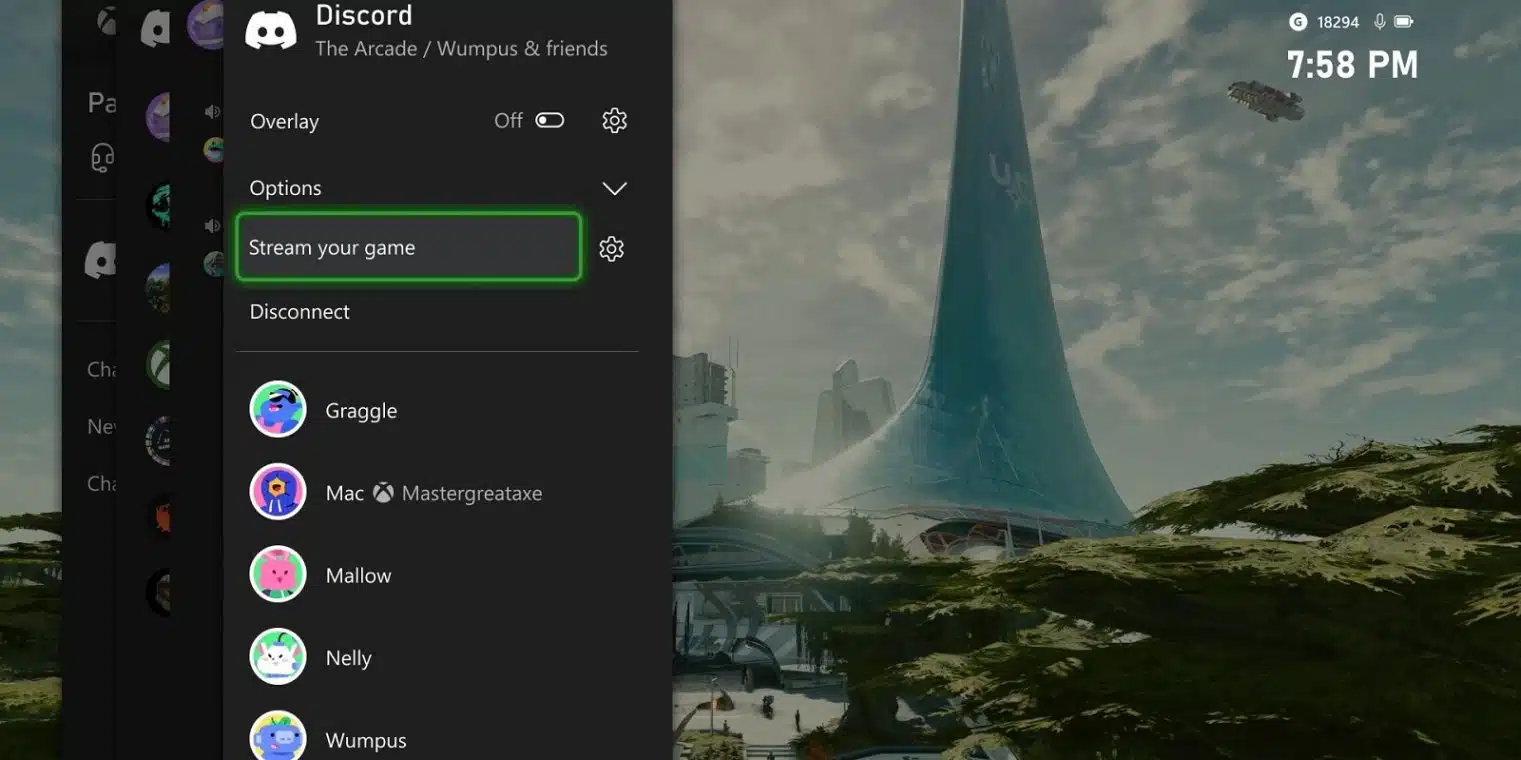Viewport: 1521px width, 760px height.
Task: Click the Overlay label
Action: coord(284,122)
